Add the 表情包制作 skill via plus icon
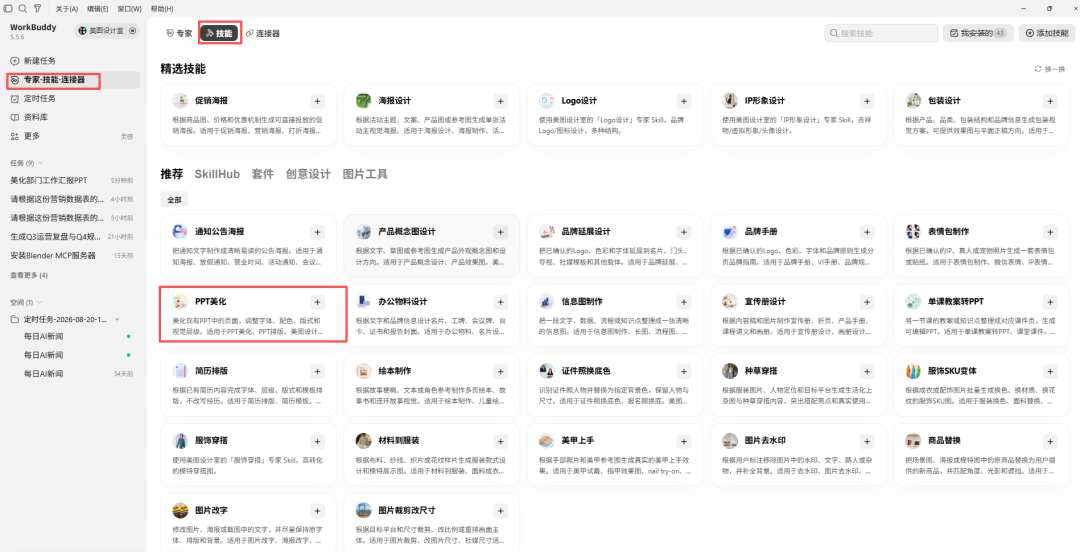The height and width of the screenshot is (552, 1080). tap(1050, 232)
